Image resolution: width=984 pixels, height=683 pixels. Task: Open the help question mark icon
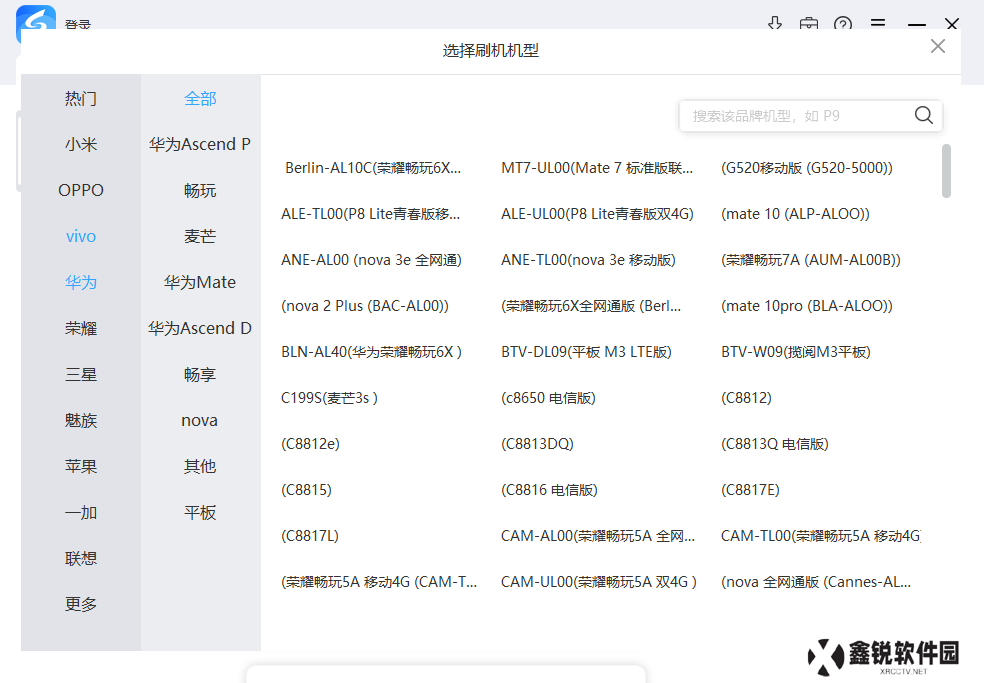tap(843, 24)
